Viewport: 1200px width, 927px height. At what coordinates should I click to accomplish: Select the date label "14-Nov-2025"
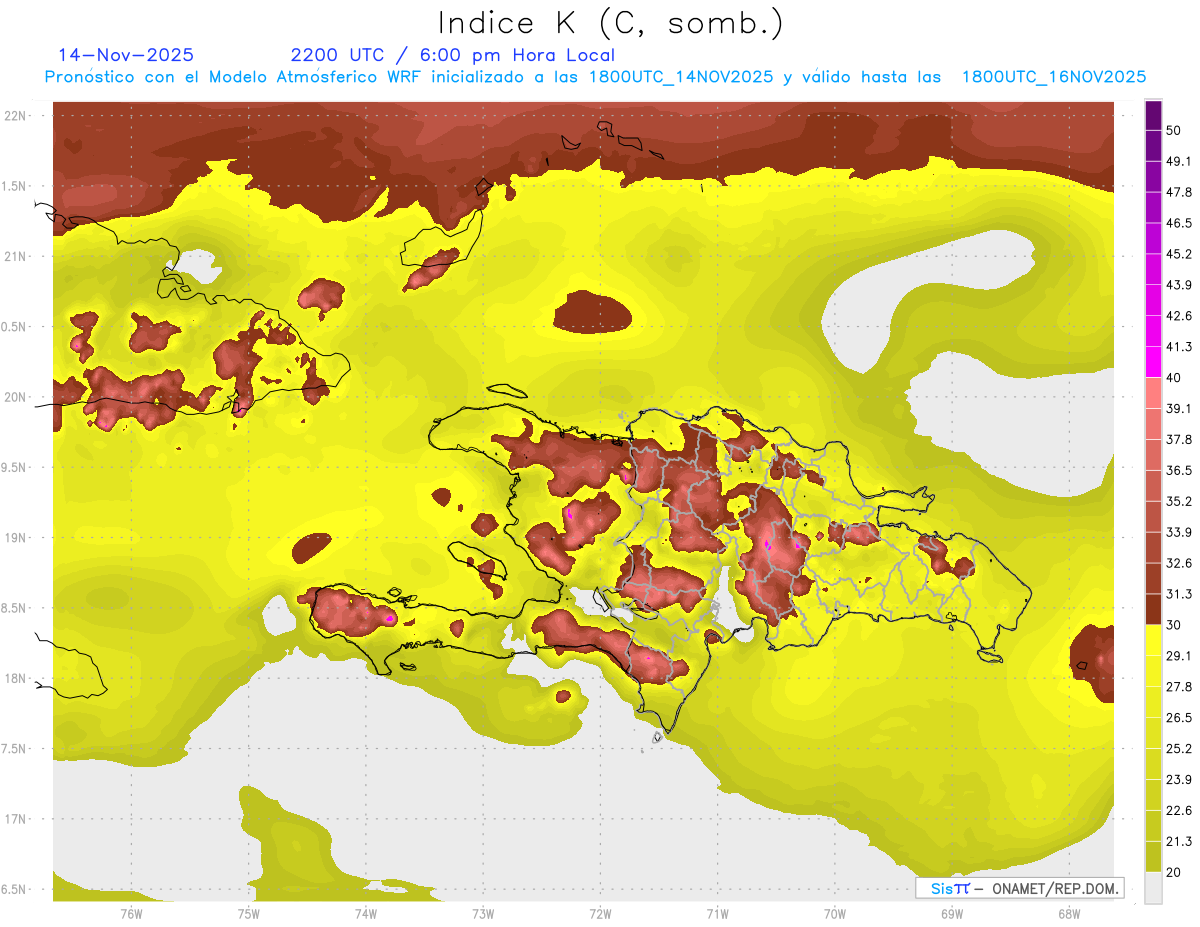tap(126, 55)
